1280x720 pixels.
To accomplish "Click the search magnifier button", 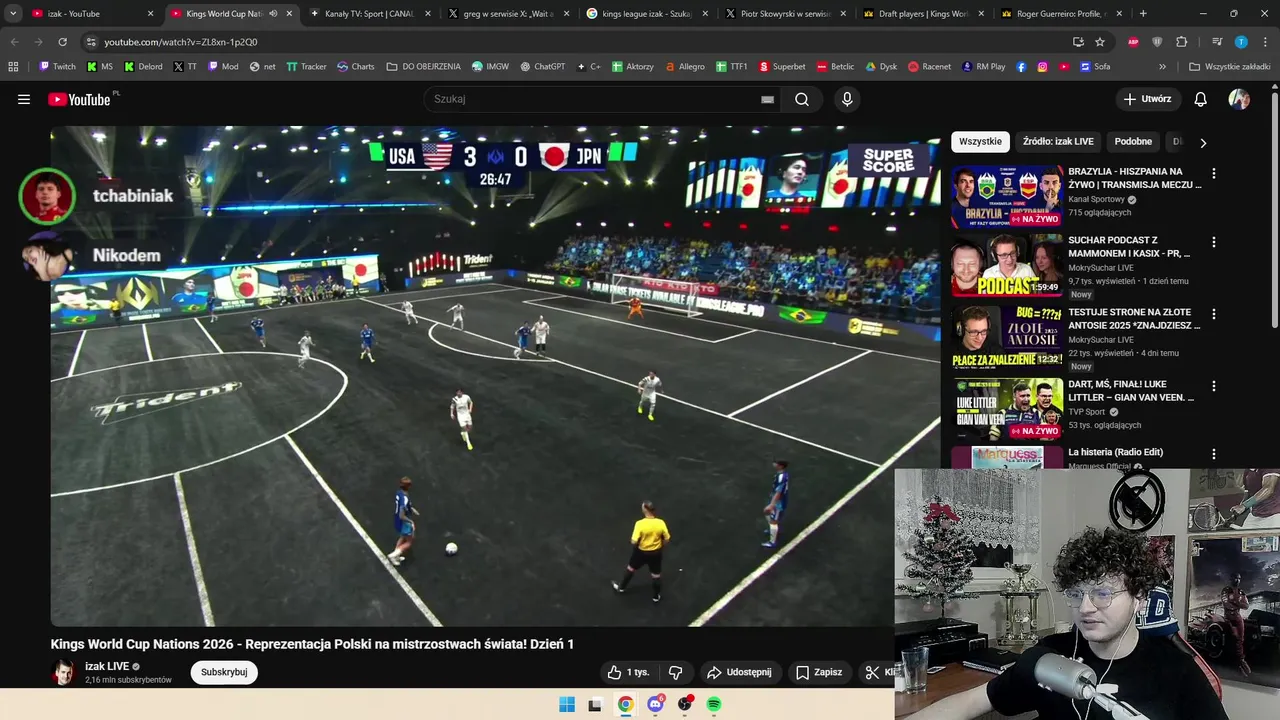I will (802, 99).
